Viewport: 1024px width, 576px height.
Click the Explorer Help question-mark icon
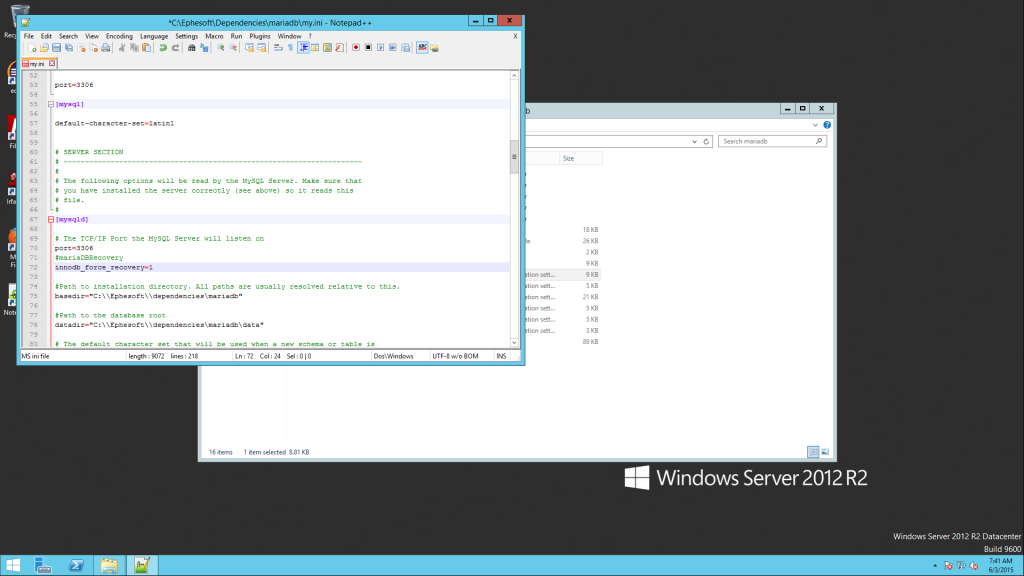[827, 125]
